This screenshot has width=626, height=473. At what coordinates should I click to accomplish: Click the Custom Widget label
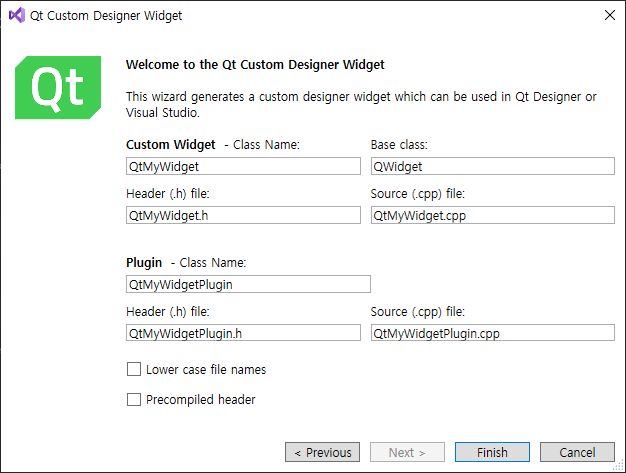[x=170, y=144]
